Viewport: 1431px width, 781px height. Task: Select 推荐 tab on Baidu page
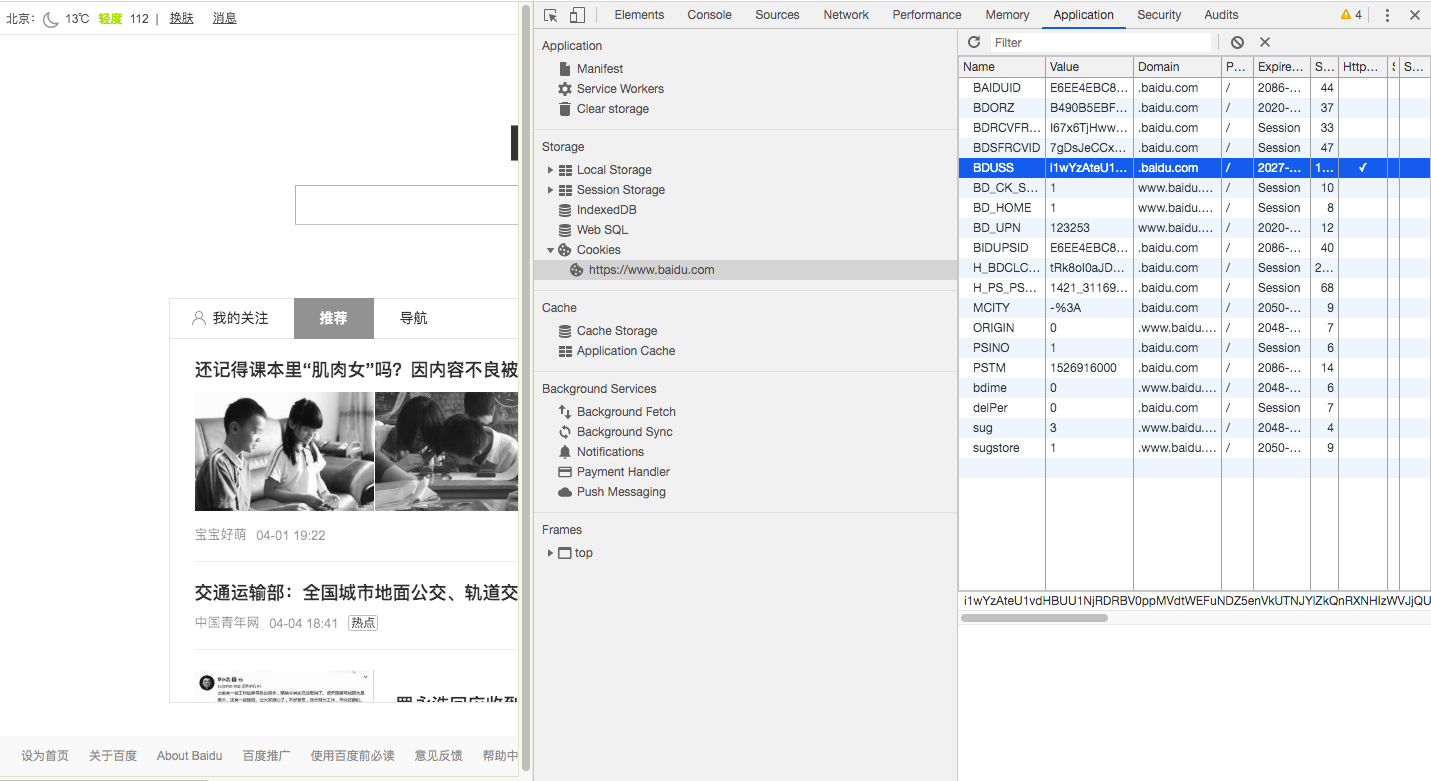(x=334, y=318)
